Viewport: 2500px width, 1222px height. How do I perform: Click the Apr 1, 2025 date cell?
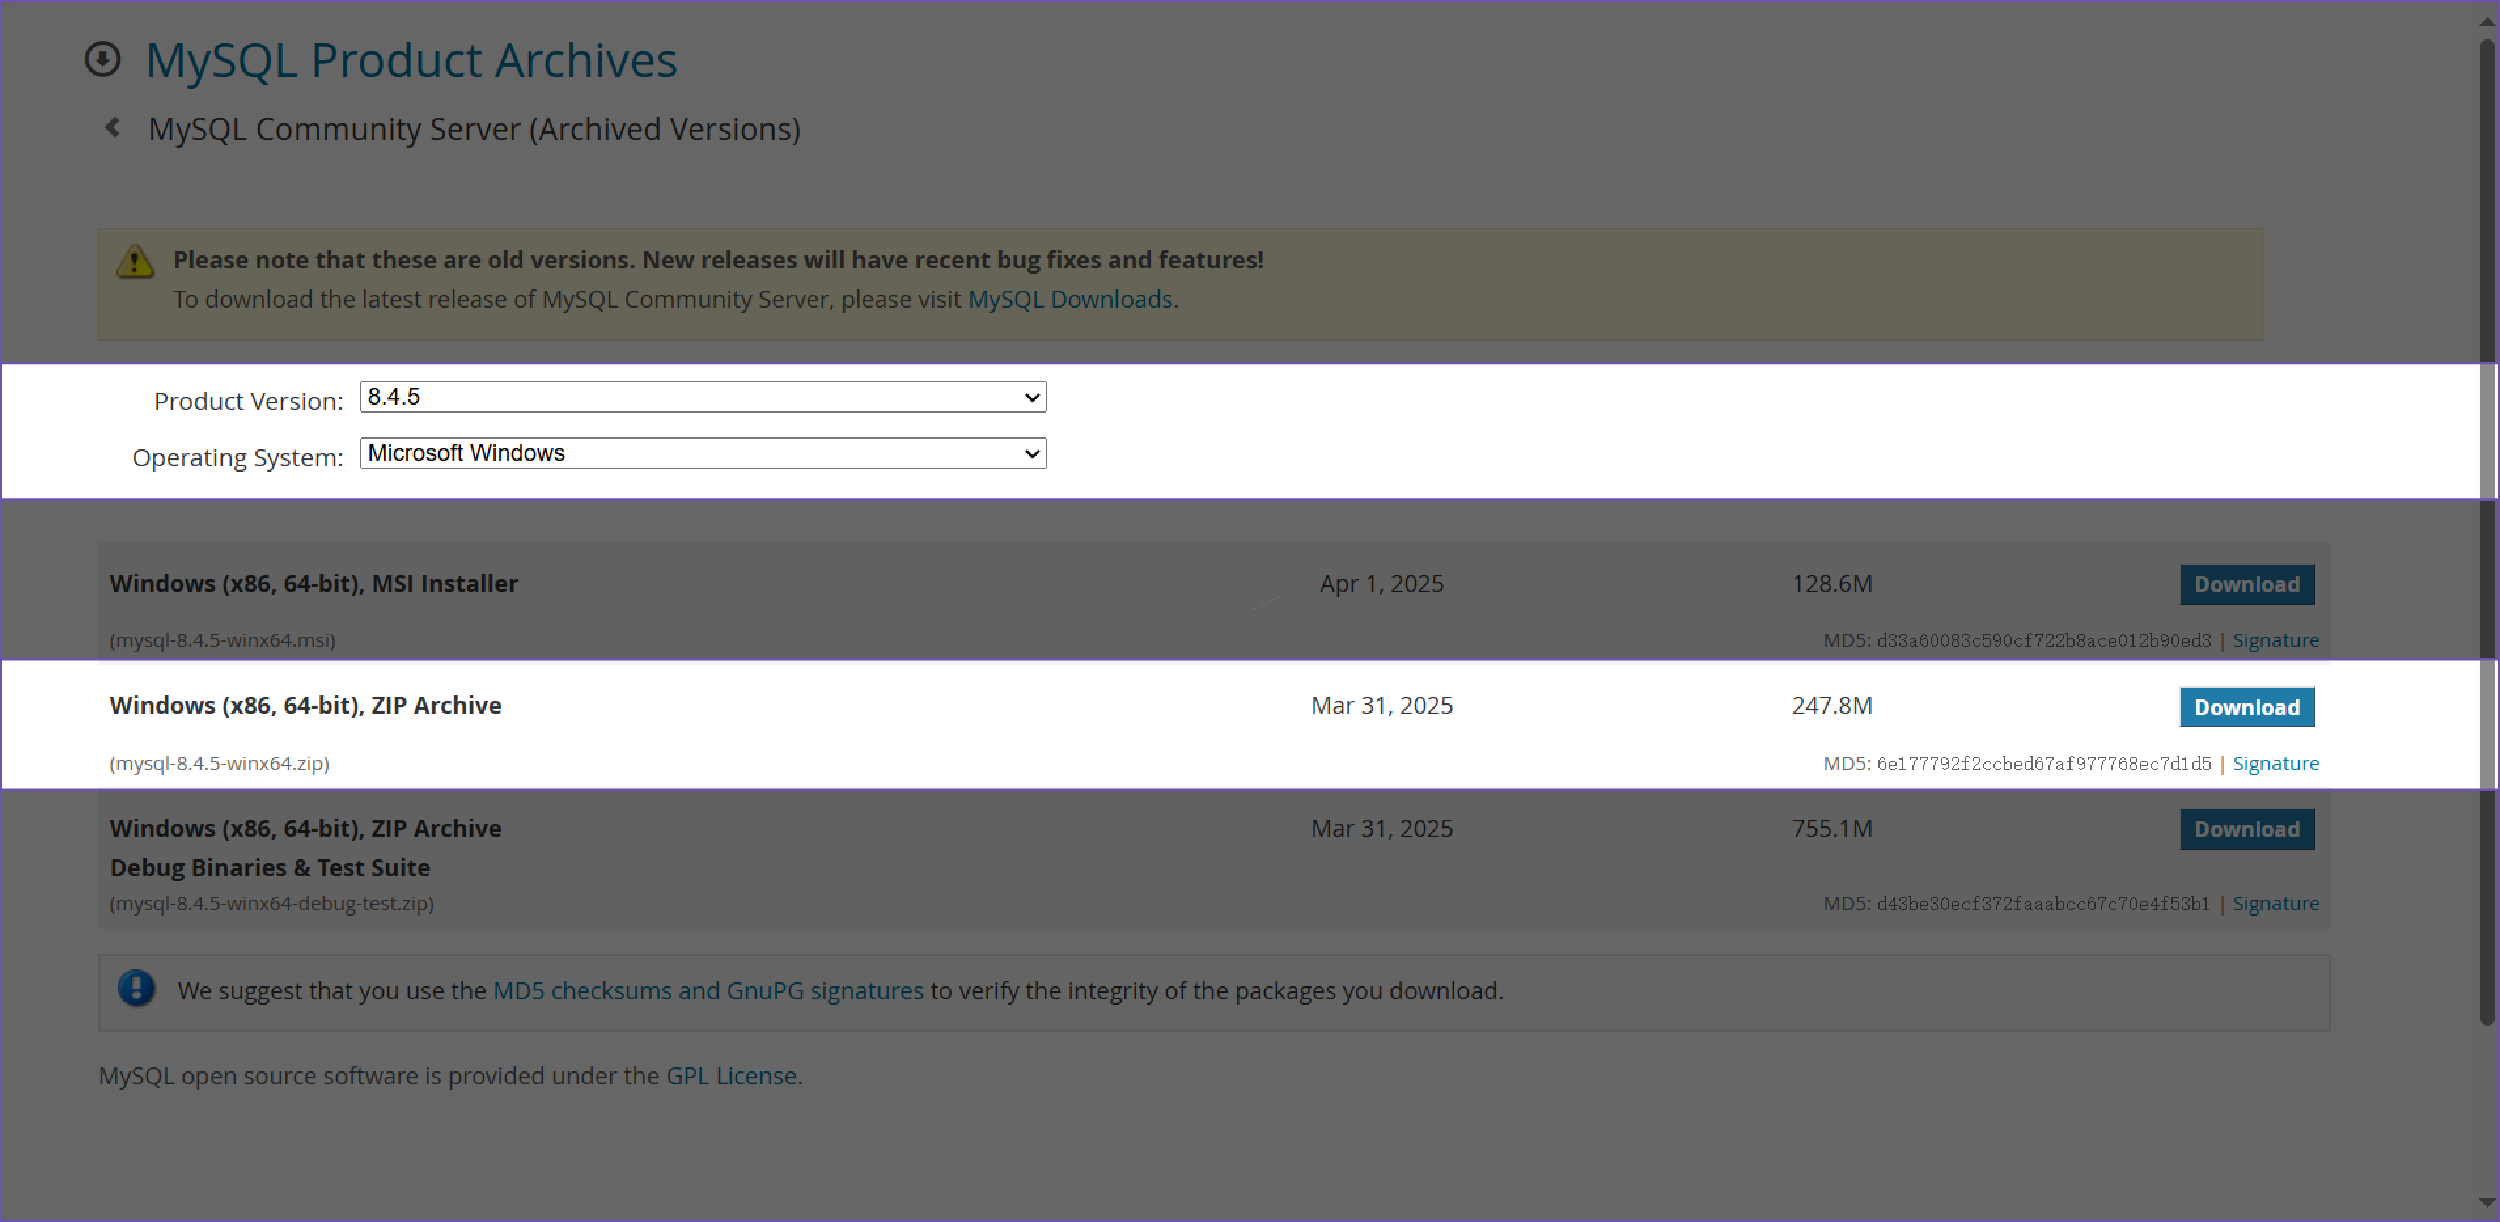tap(1382, 584)
